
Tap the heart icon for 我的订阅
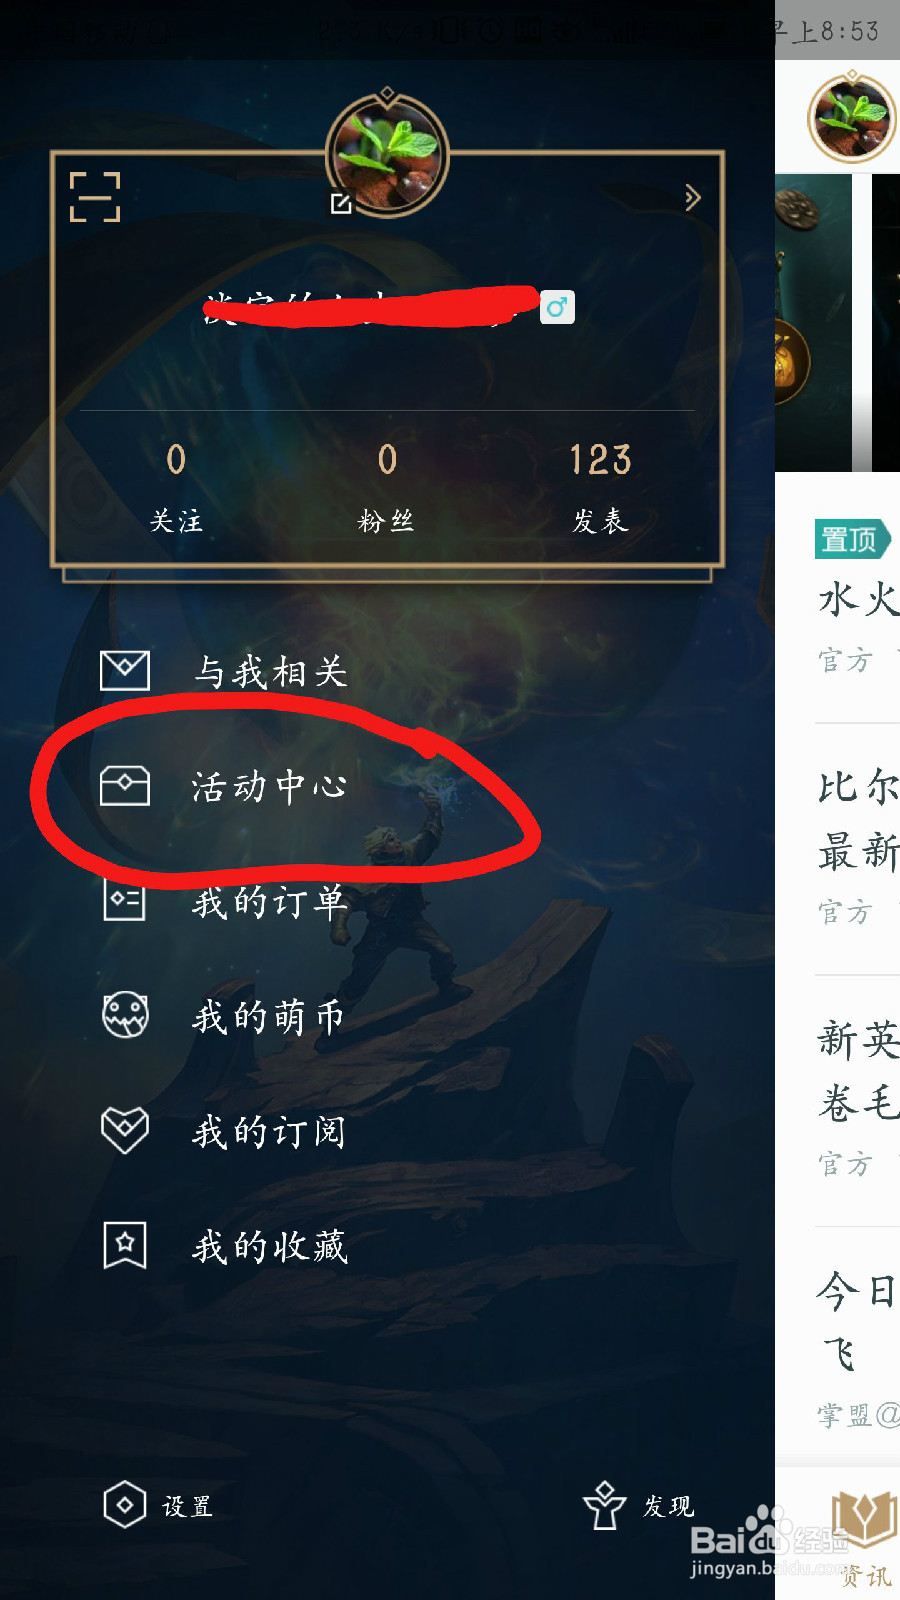(125, 1130)
